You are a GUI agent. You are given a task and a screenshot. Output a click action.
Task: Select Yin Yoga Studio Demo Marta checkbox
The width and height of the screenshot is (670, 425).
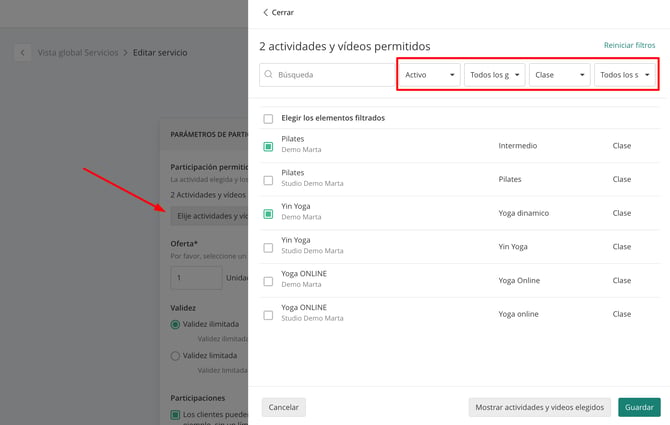click(268, 248)
